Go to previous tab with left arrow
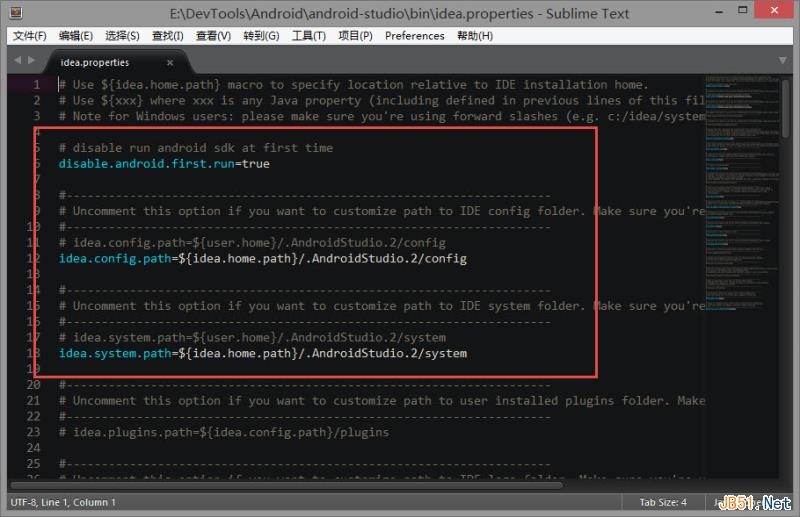This screenshot has height=517, width=800. (x=17, y=60)
